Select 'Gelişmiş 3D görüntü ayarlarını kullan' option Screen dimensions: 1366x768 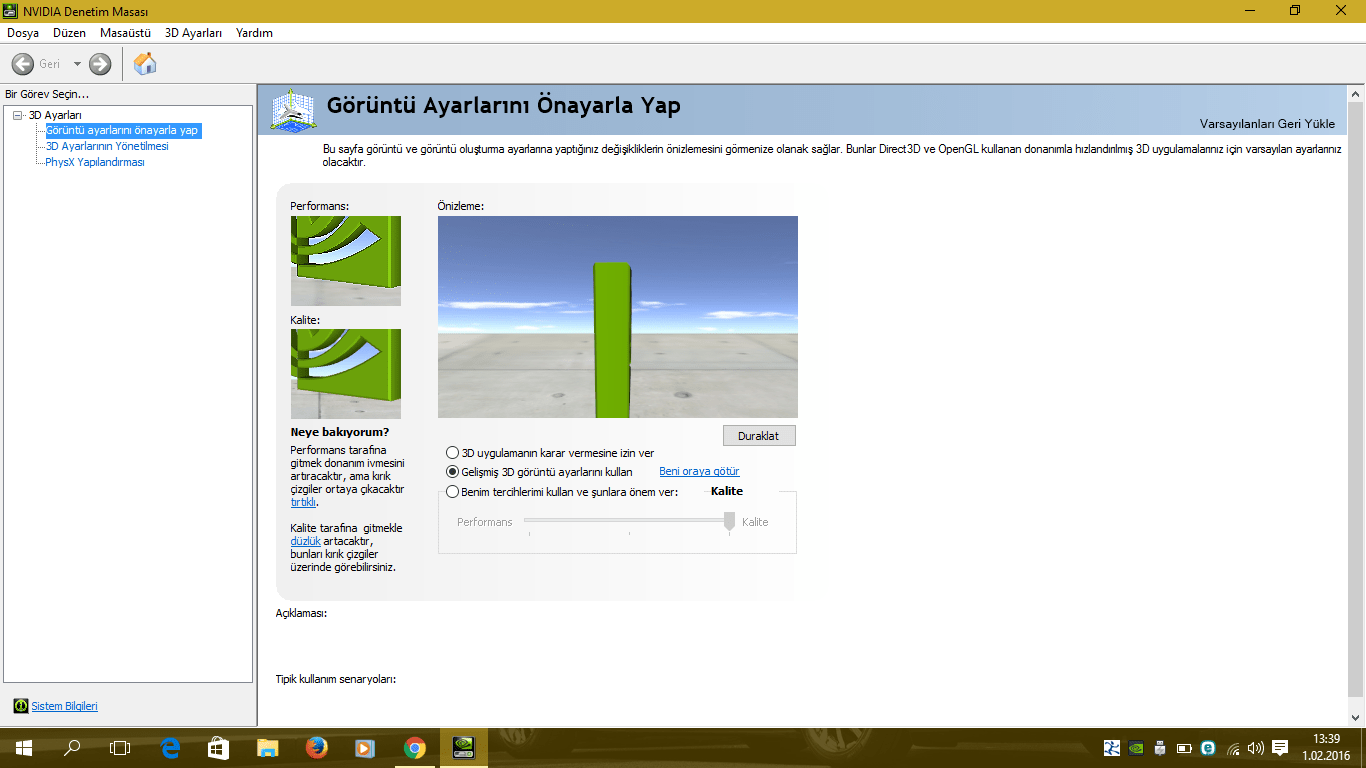click(540, 471)
